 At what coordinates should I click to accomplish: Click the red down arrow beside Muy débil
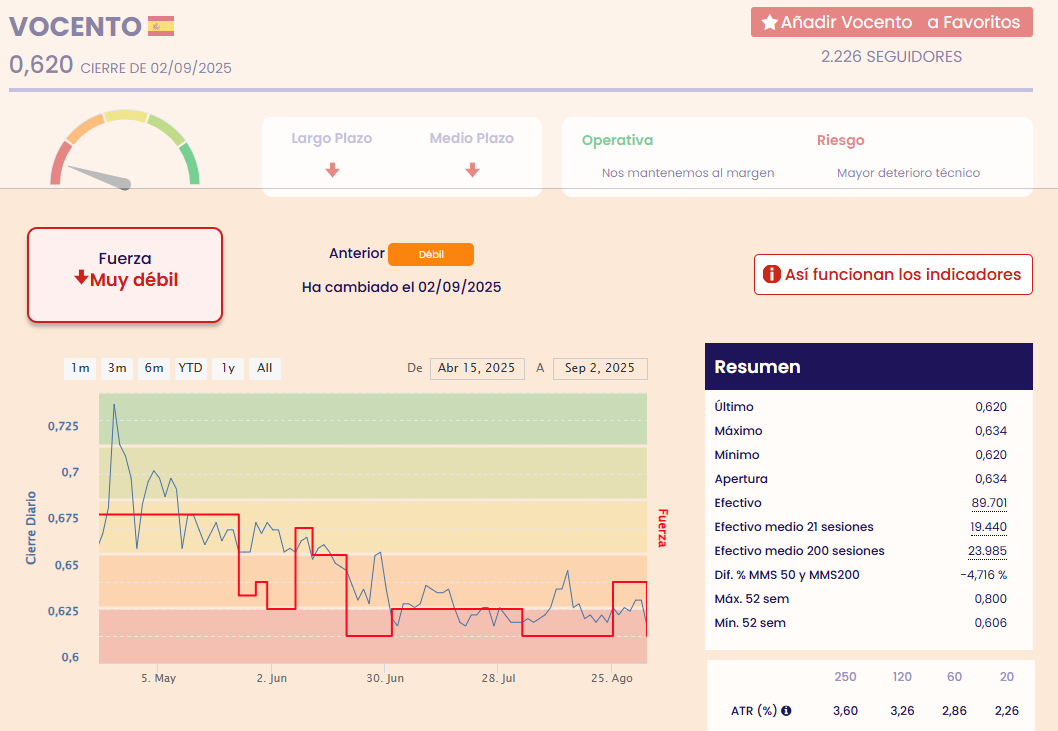81,279
